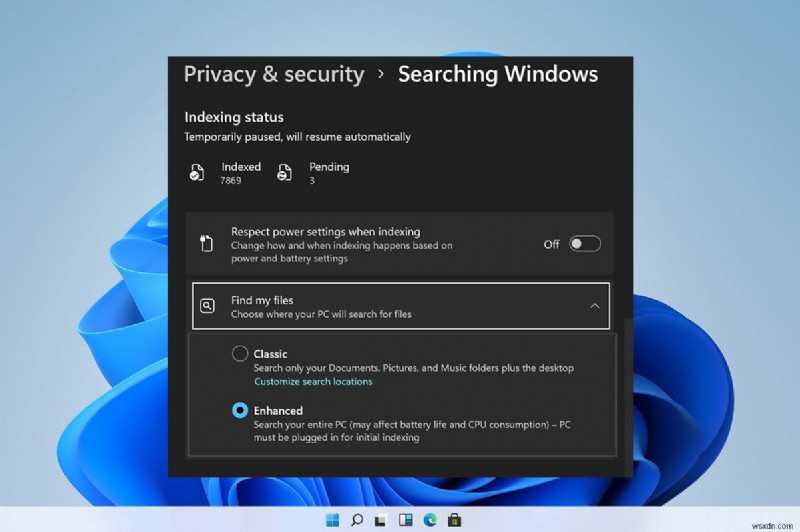Click the Indexing status heading
800x532 pixels.
click(x=234, y=117)
